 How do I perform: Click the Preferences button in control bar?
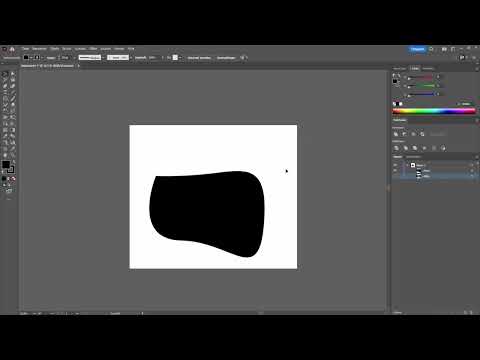(x=226, y=58)
